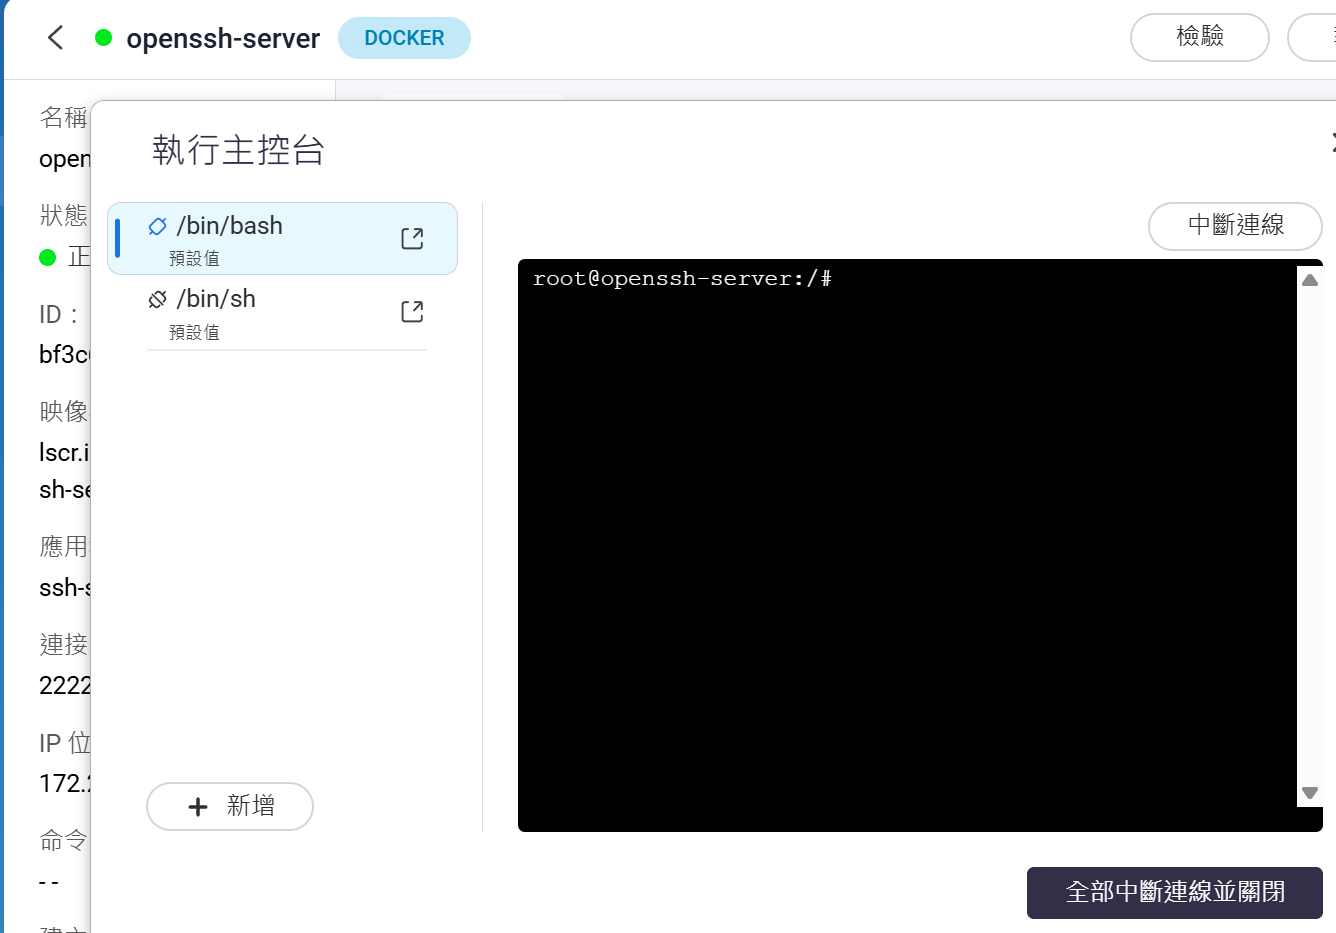Click the back arrow beside openssh-server
Viewport: 1336px width, 933px height.
(56, 38)
